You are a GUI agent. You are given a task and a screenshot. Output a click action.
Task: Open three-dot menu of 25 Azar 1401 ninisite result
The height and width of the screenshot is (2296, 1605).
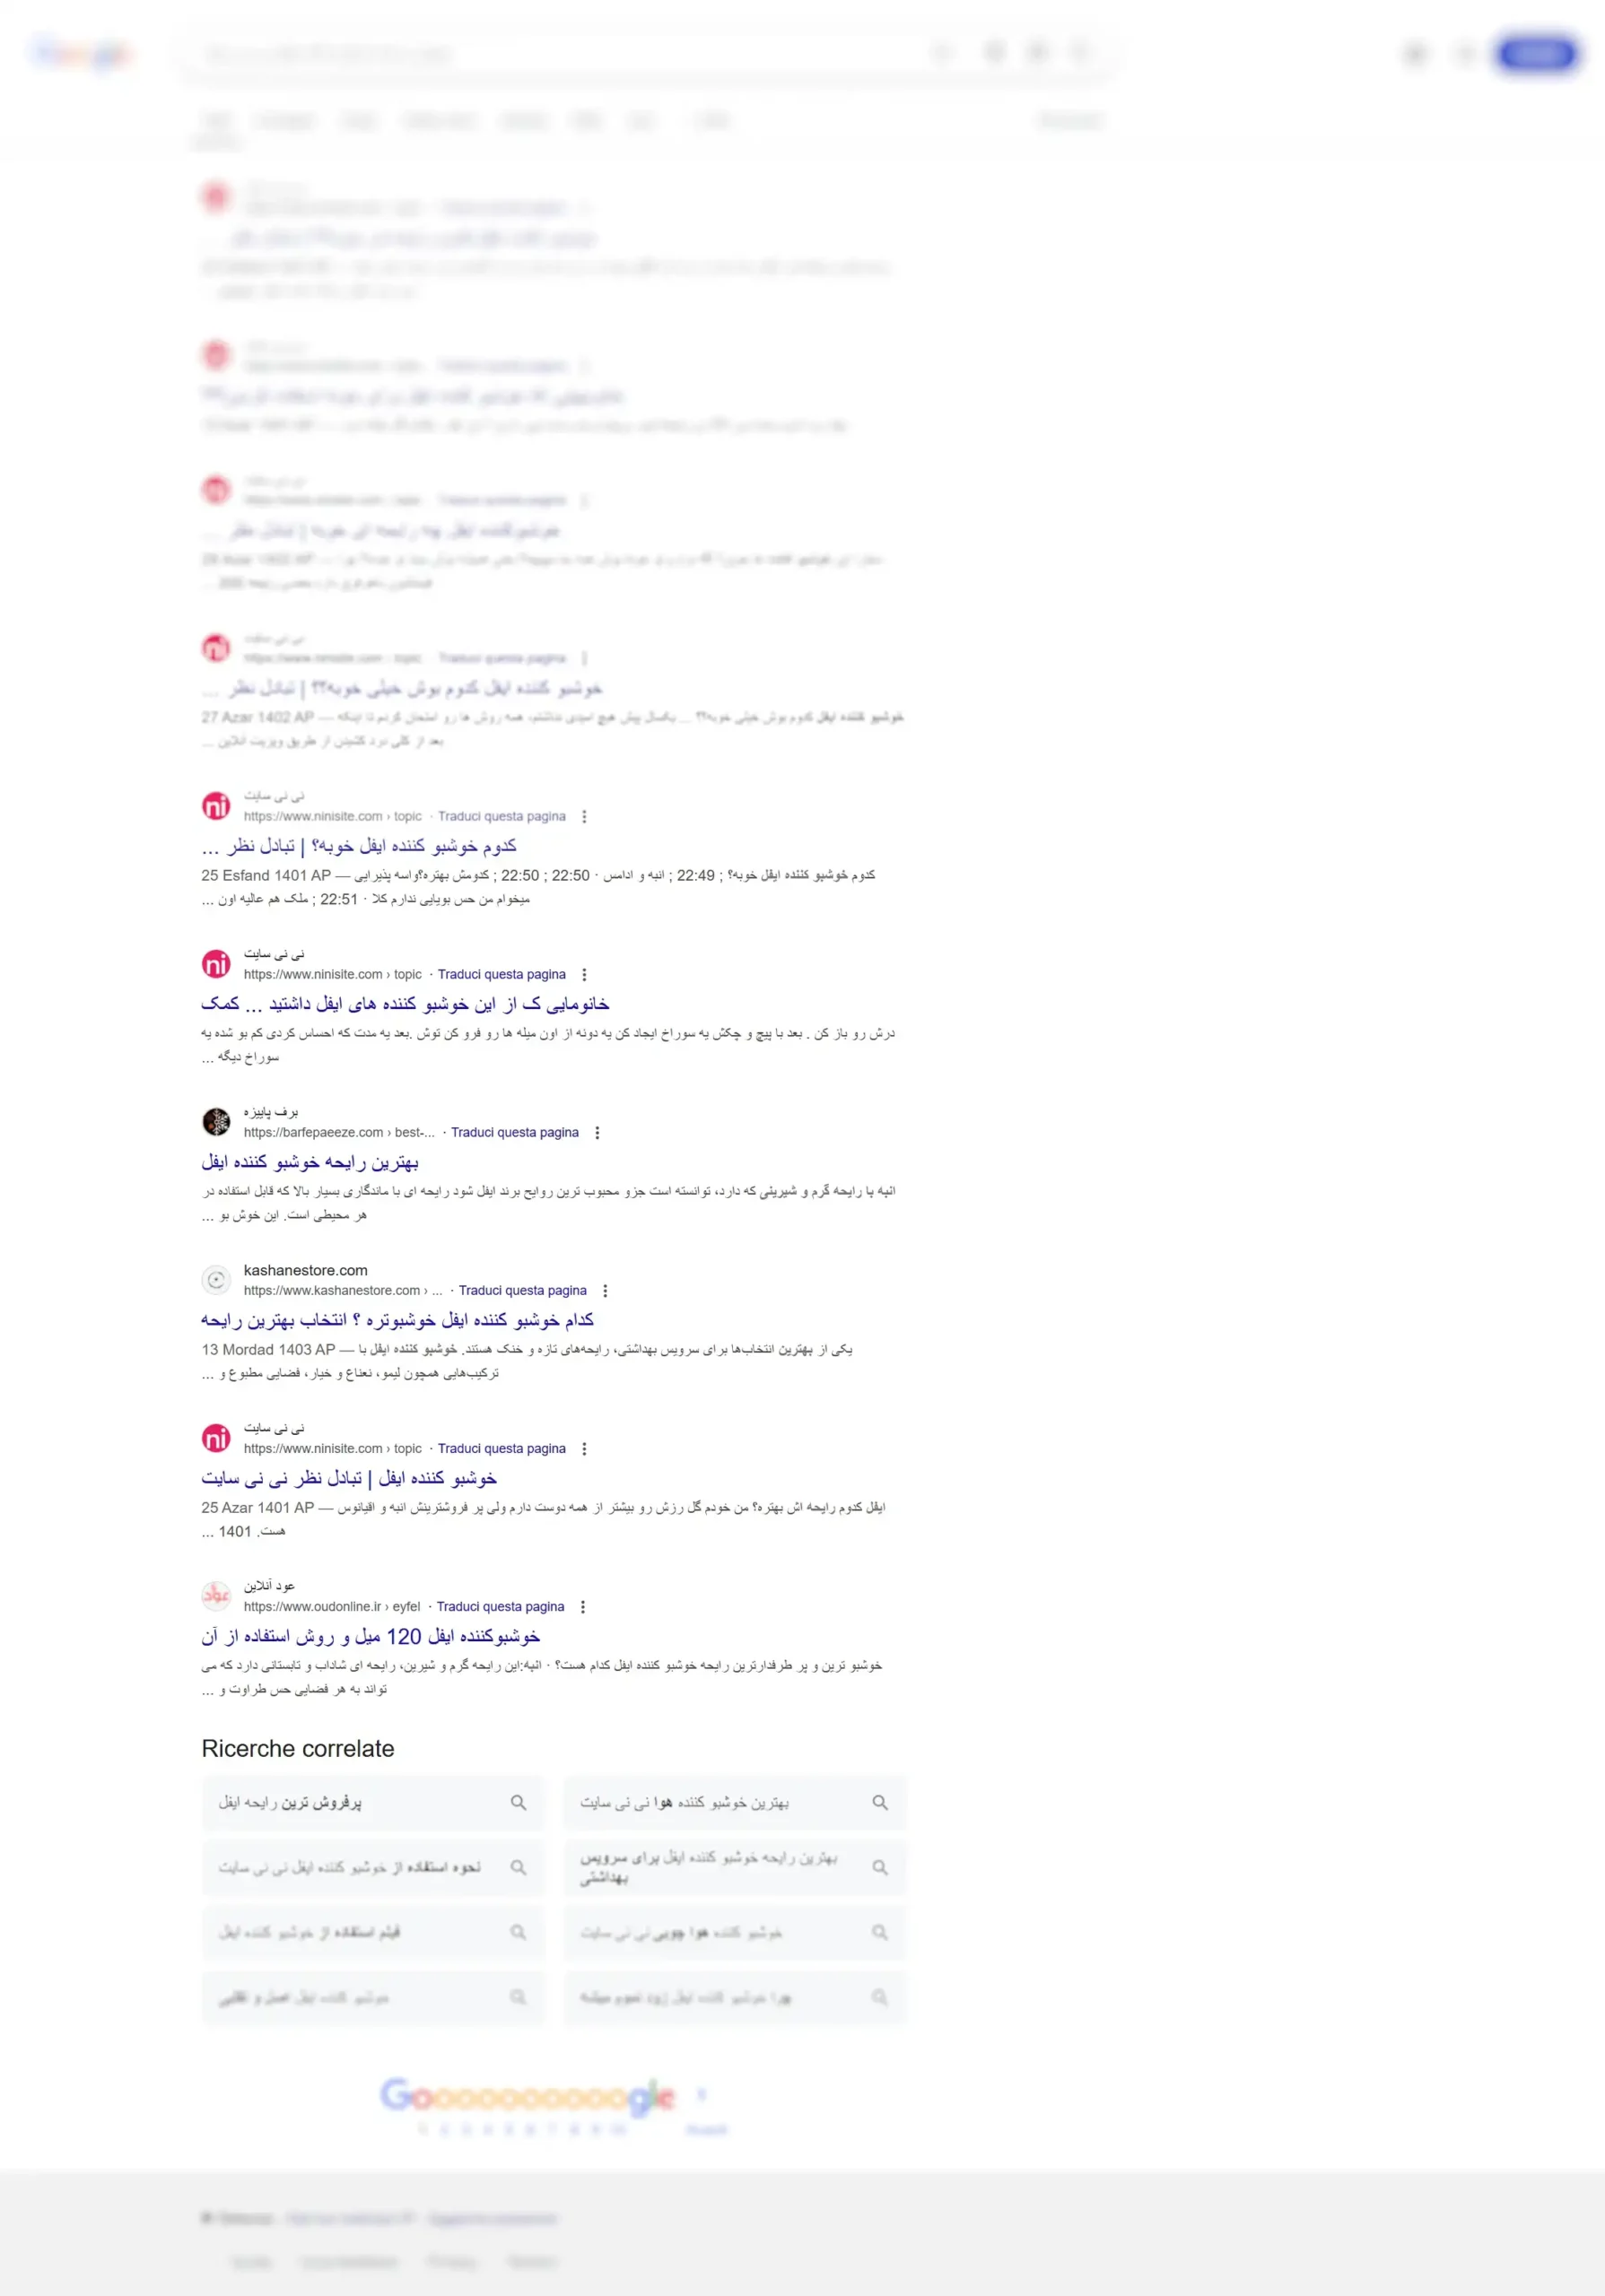[x=584, y=1448]
